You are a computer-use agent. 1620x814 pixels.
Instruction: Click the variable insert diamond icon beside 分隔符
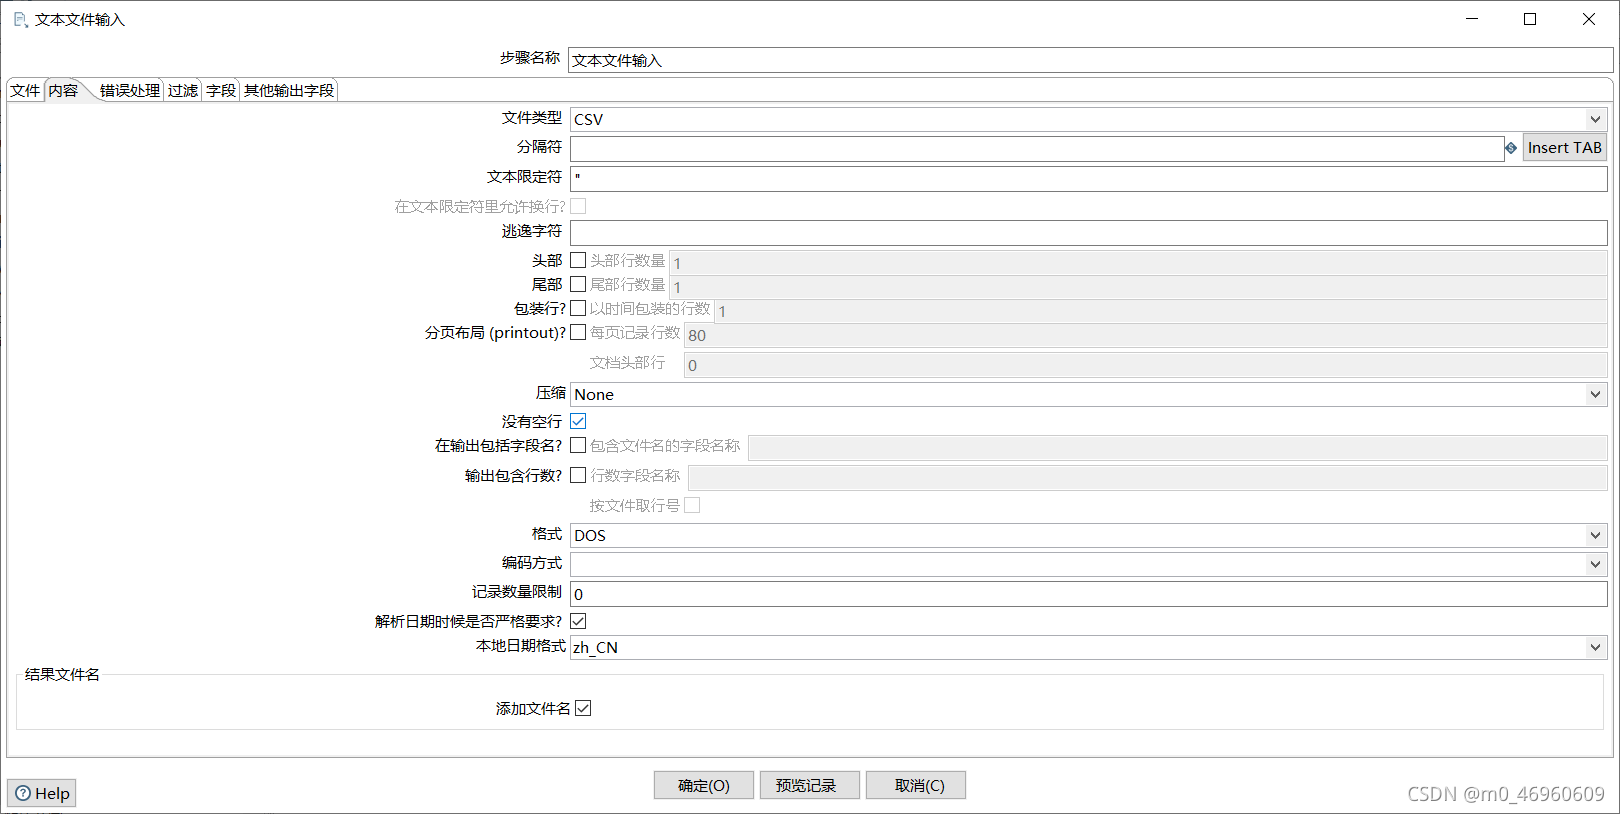[1511, 148]
